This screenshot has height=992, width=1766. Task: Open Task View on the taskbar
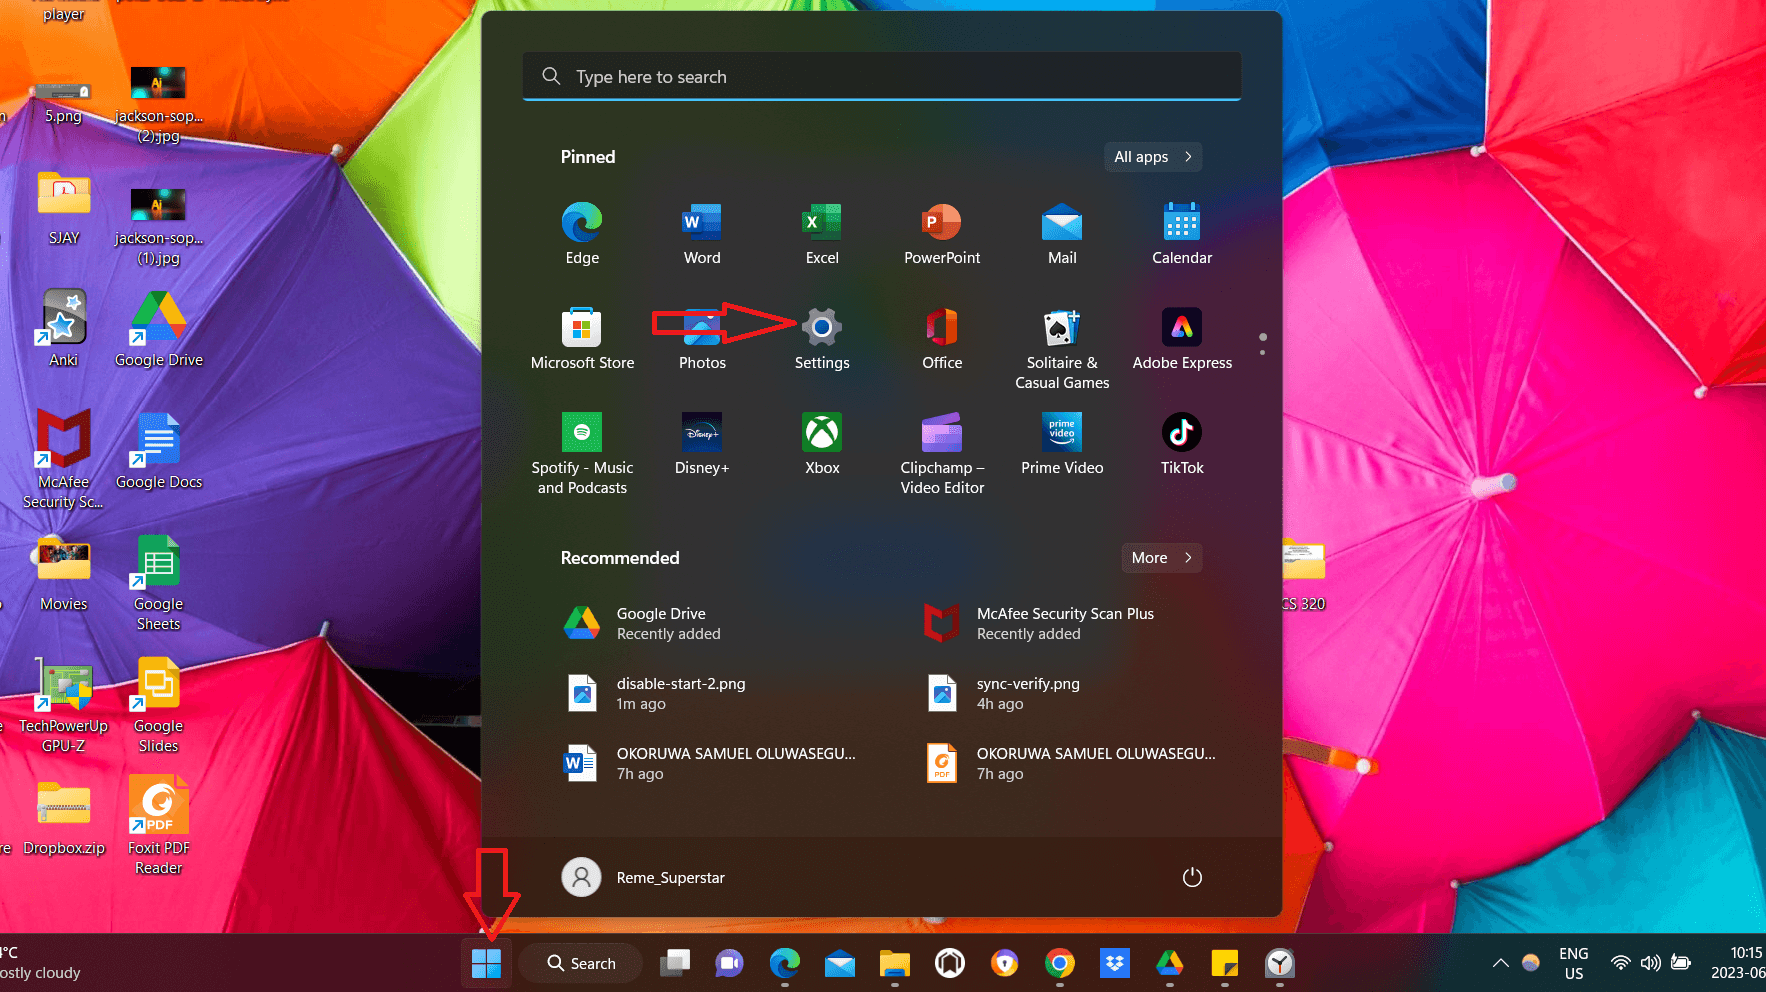coord(675,963)
